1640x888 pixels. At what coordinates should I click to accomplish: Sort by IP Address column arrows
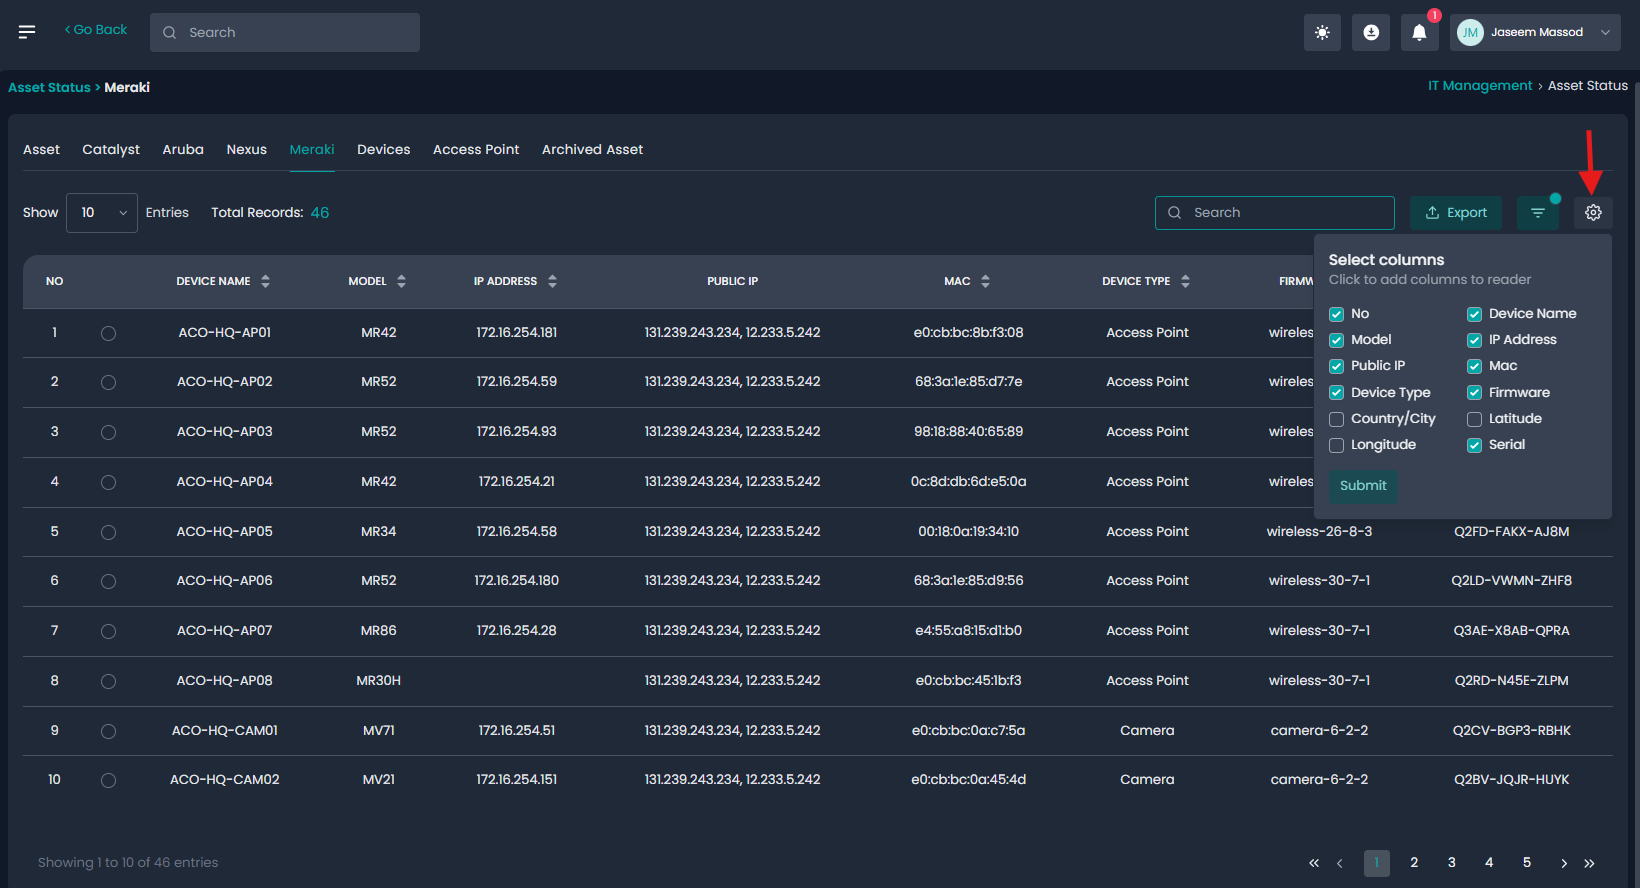point(552,281)
